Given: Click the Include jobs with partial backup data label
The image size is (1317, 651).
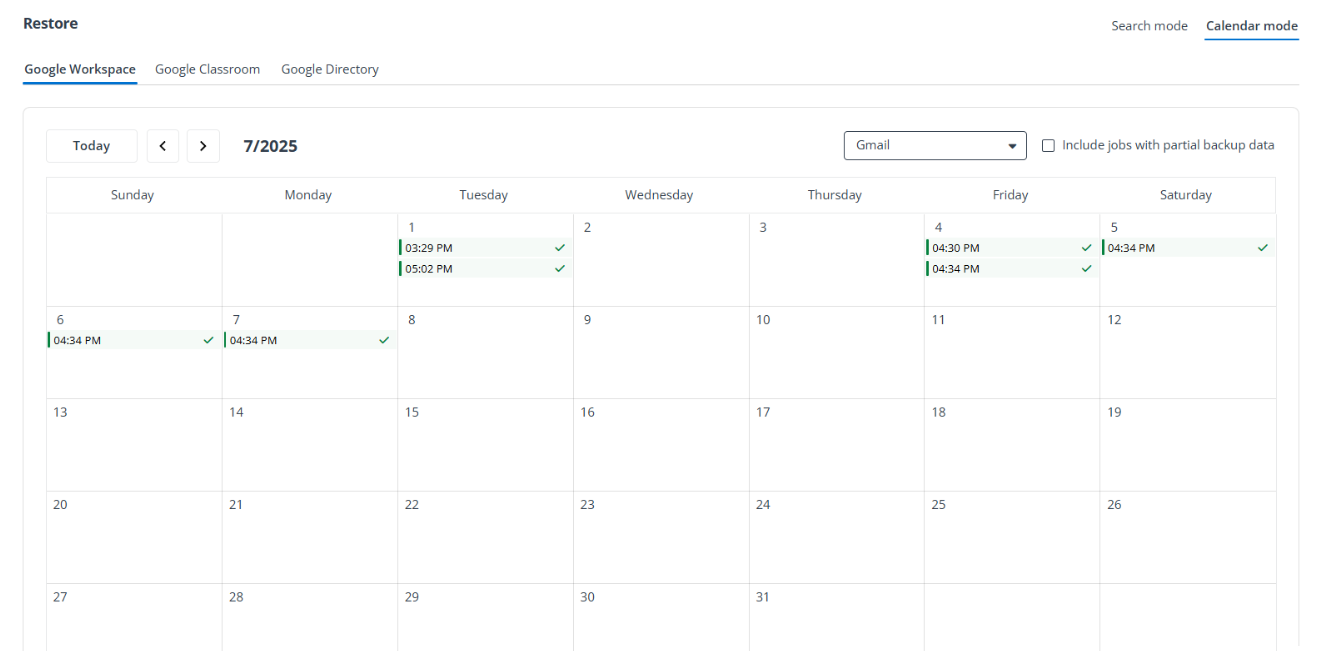Looking at the screenshot, I should pyautogui.click(x=1167, y=144).
